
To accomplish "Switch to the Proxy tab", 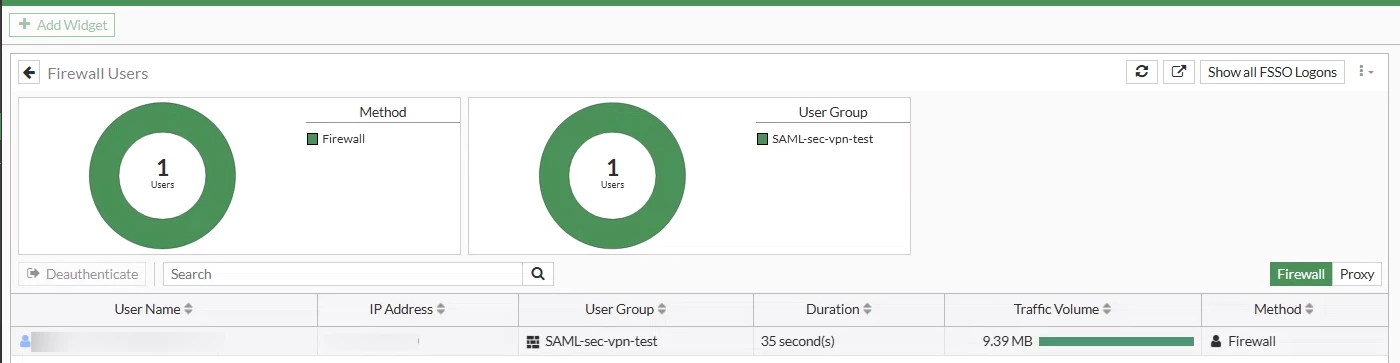I will (1357, 274).
